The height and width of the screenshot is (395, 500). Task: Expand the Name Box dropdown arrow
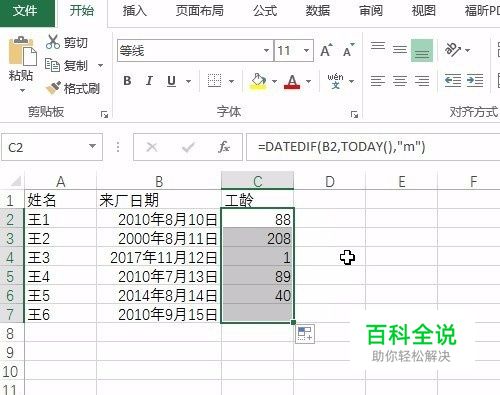click(x=92, y=147)
